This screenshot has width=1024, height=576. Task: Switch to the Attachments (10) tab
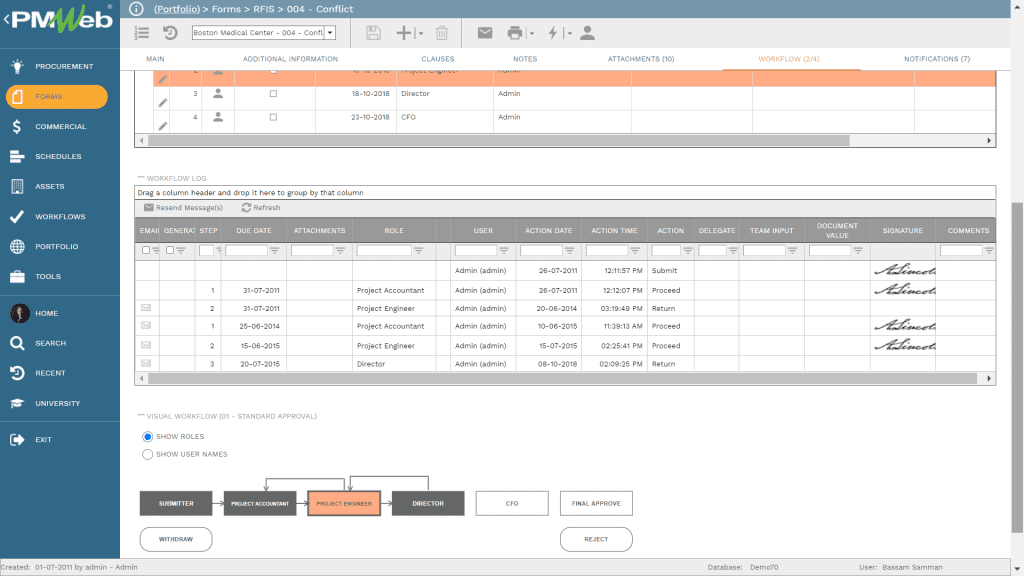(x=641, y=59)
